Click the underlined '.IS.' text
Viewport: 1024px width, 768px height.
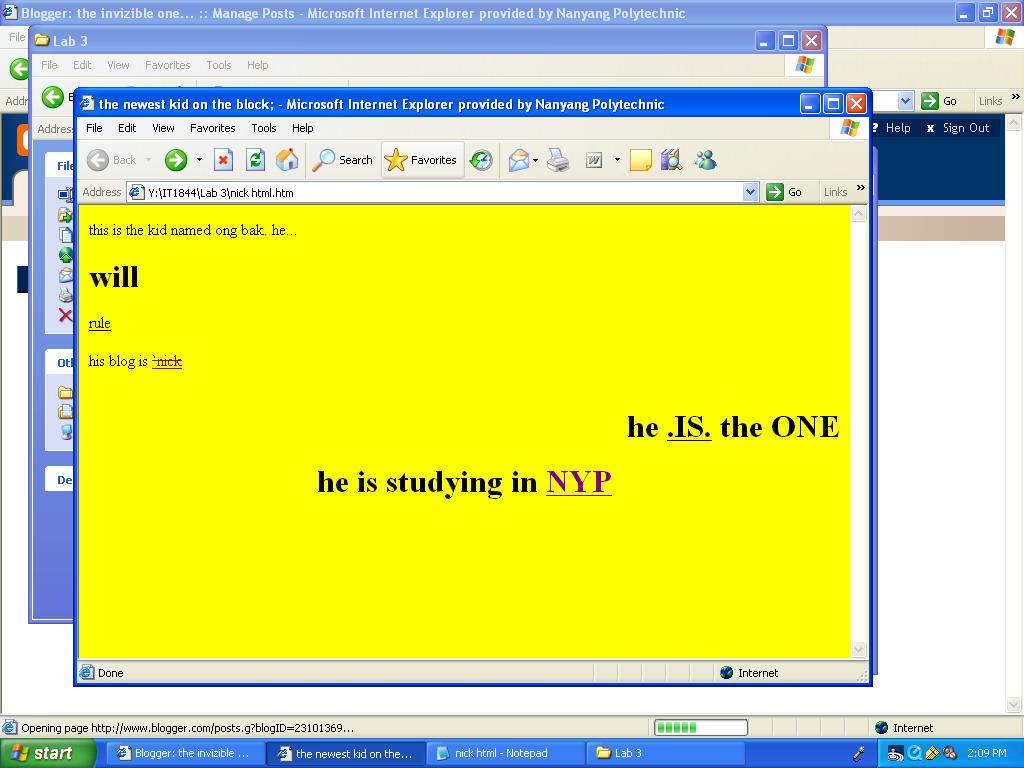689,427
